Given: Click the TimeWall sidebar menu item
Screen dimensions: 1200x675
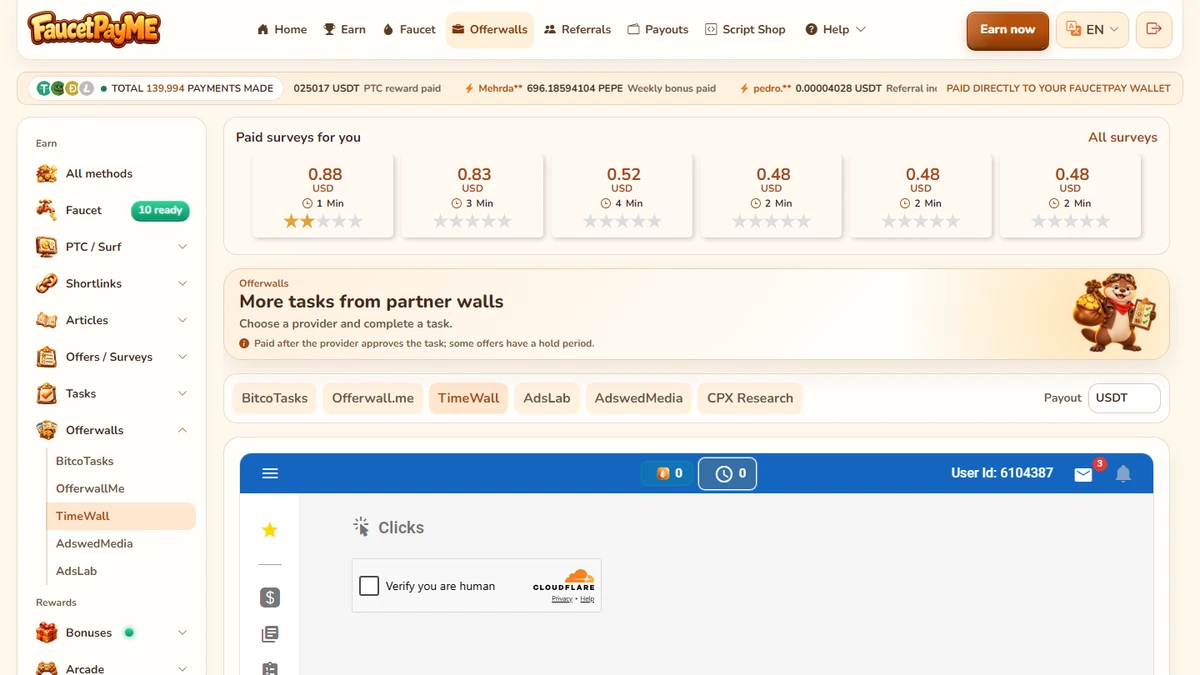Looking at the screenshot, I should tap(121, 516).
